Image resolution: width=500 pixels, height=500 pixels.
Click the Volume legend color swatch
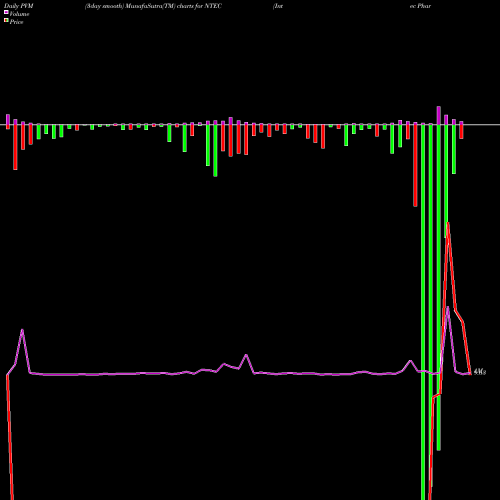click(6, 12)
